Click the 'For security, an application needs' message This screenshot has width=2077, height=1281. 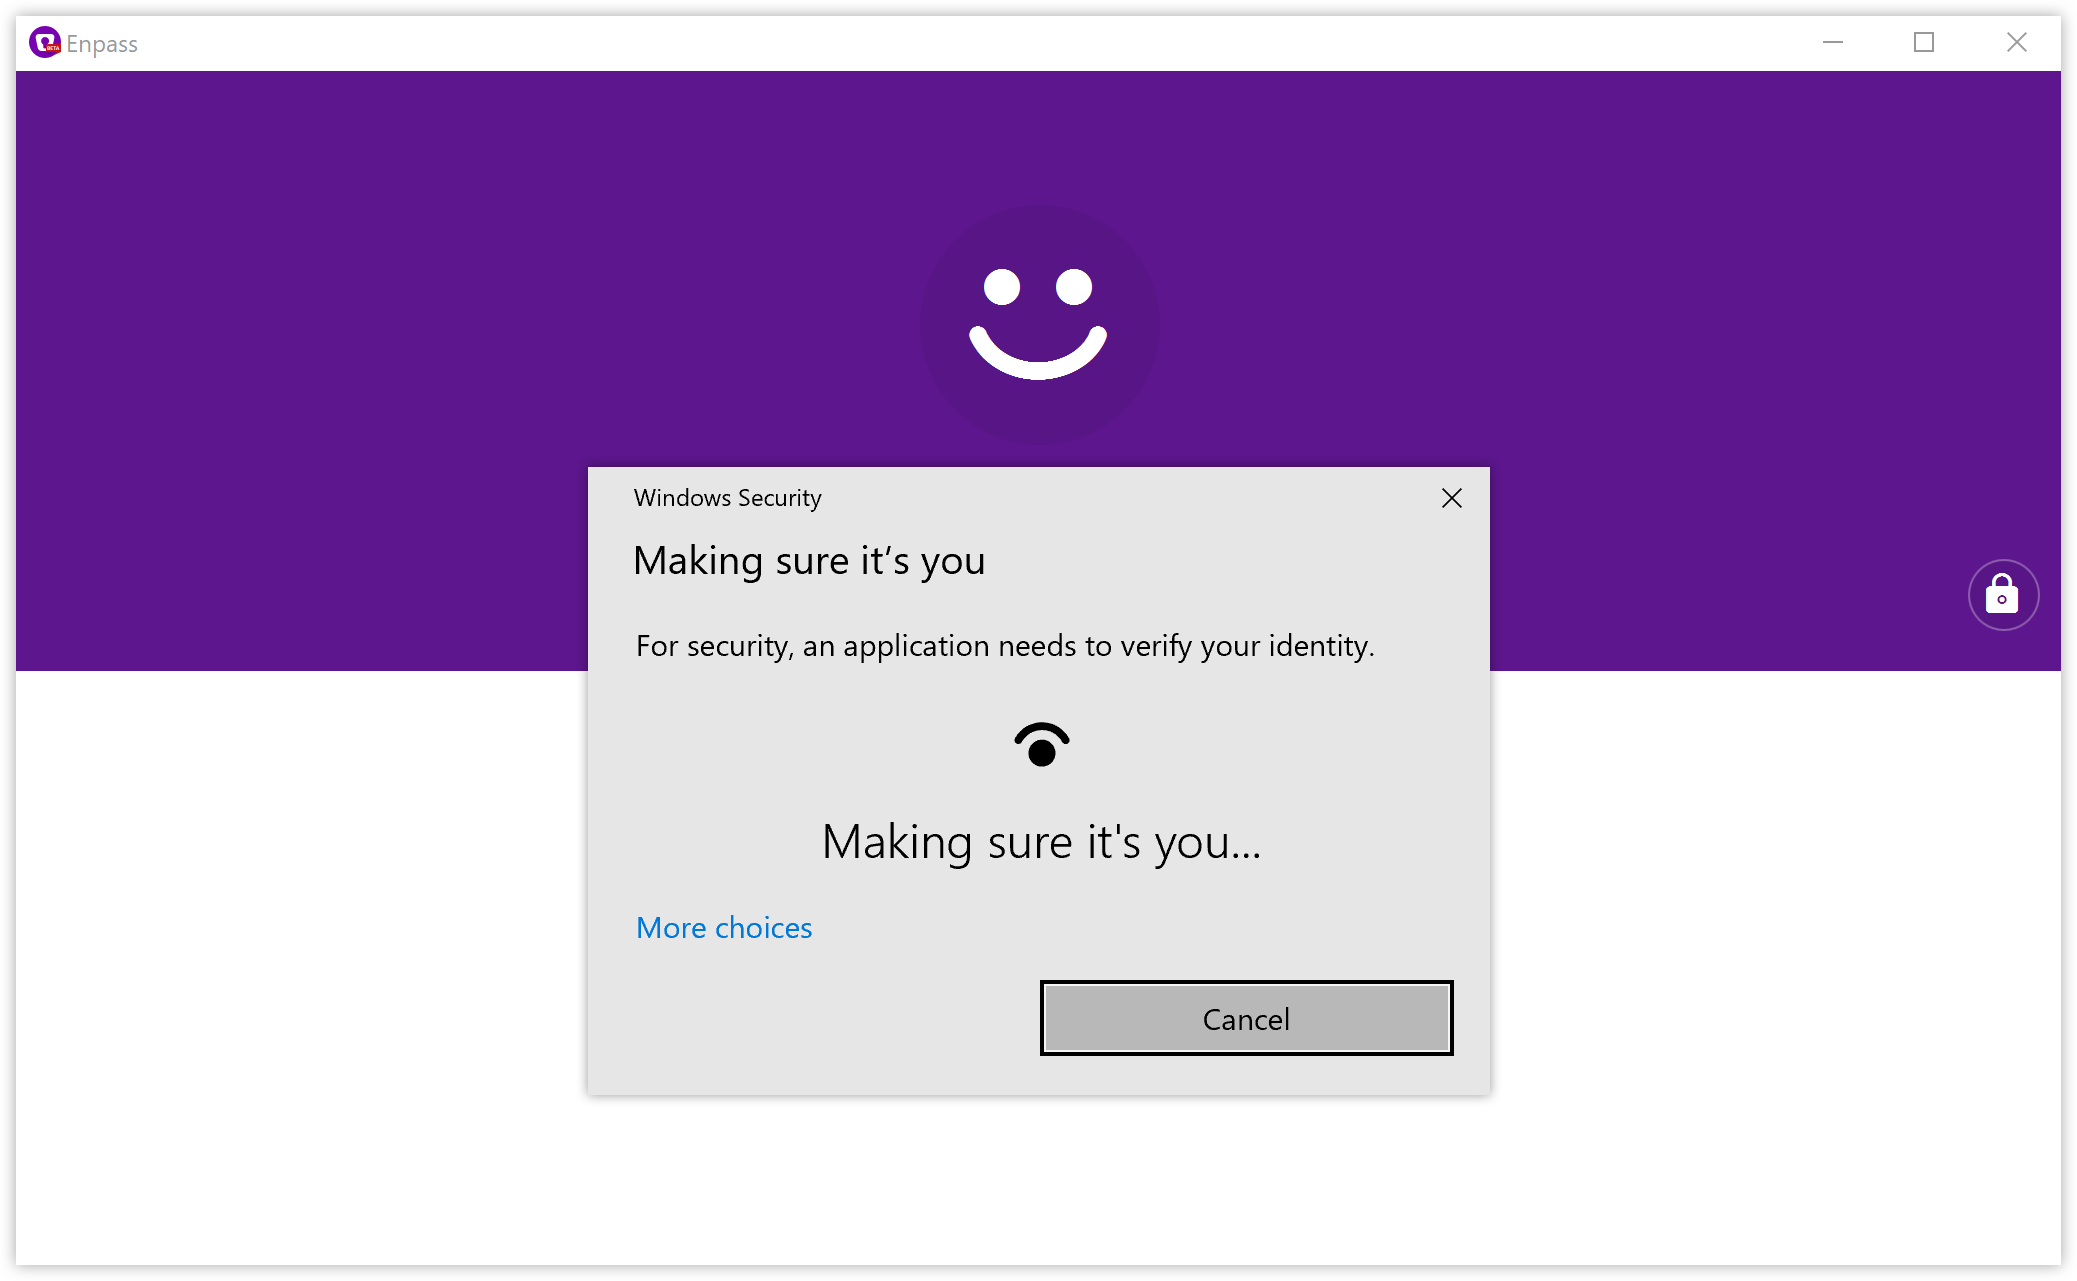pos(1005,646)
